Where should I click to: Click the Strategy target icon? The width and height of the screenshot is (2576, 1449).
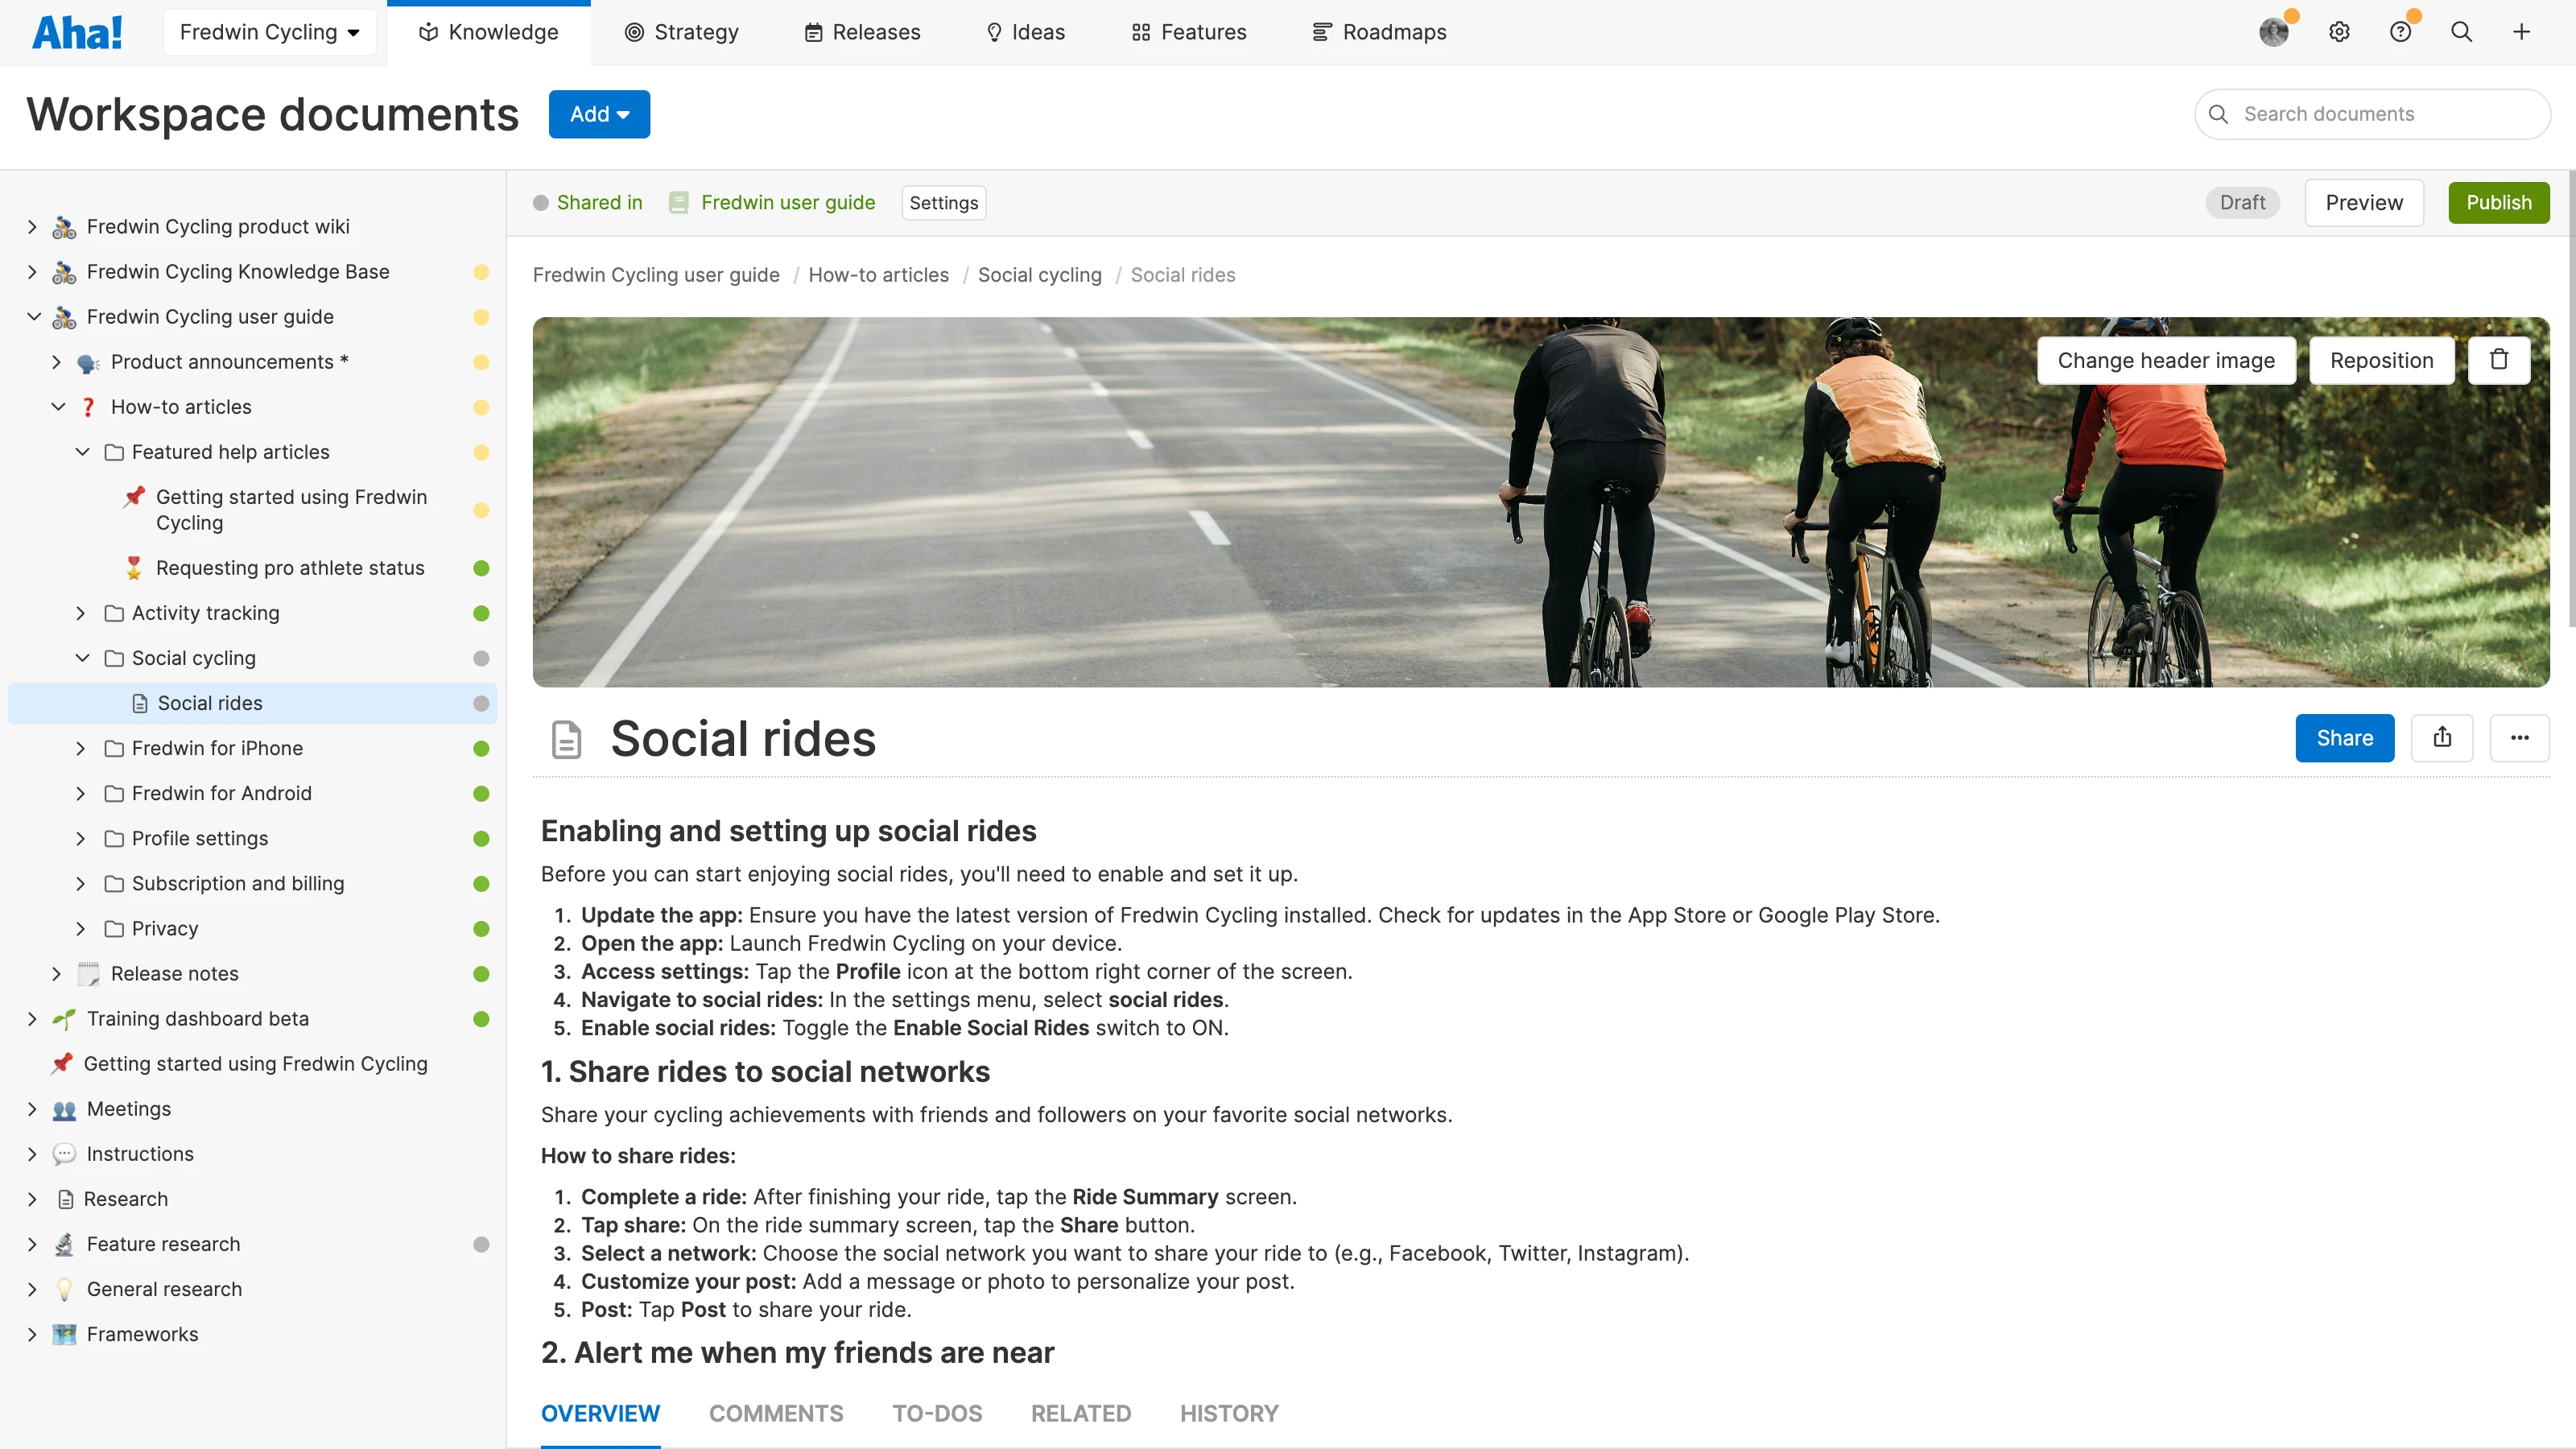point(634,31)
